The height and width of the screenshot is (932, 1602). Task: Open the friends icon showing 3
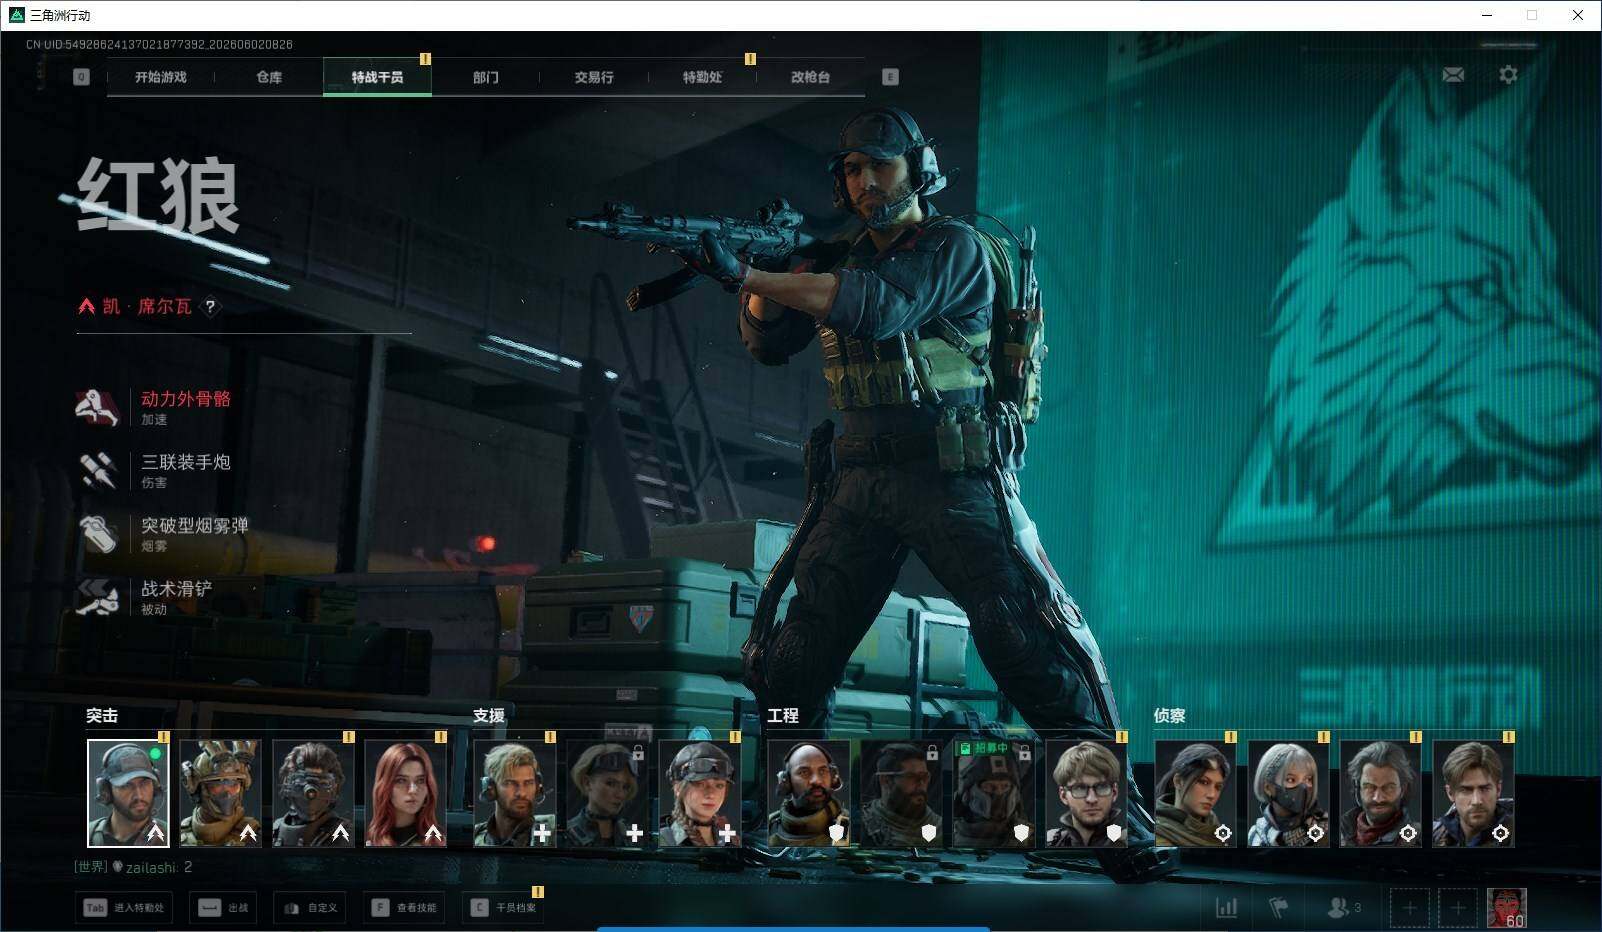(x=1343, y=908)
